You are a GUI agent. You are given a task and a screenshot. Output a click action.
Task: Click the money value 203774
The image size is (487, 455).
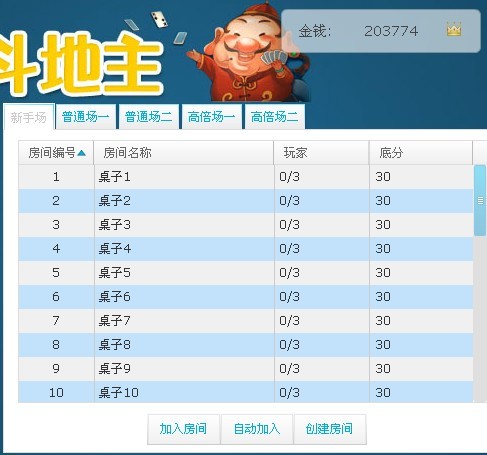pyautogui.click(x=391, y=31)
